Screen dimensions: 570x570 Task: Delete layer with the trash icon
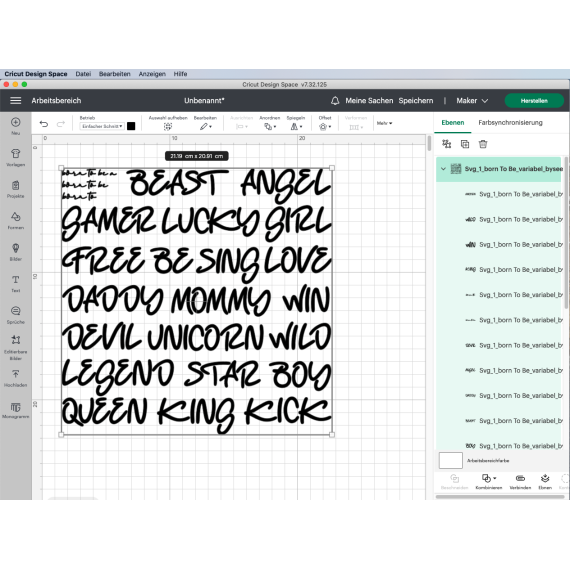point(483,144)
